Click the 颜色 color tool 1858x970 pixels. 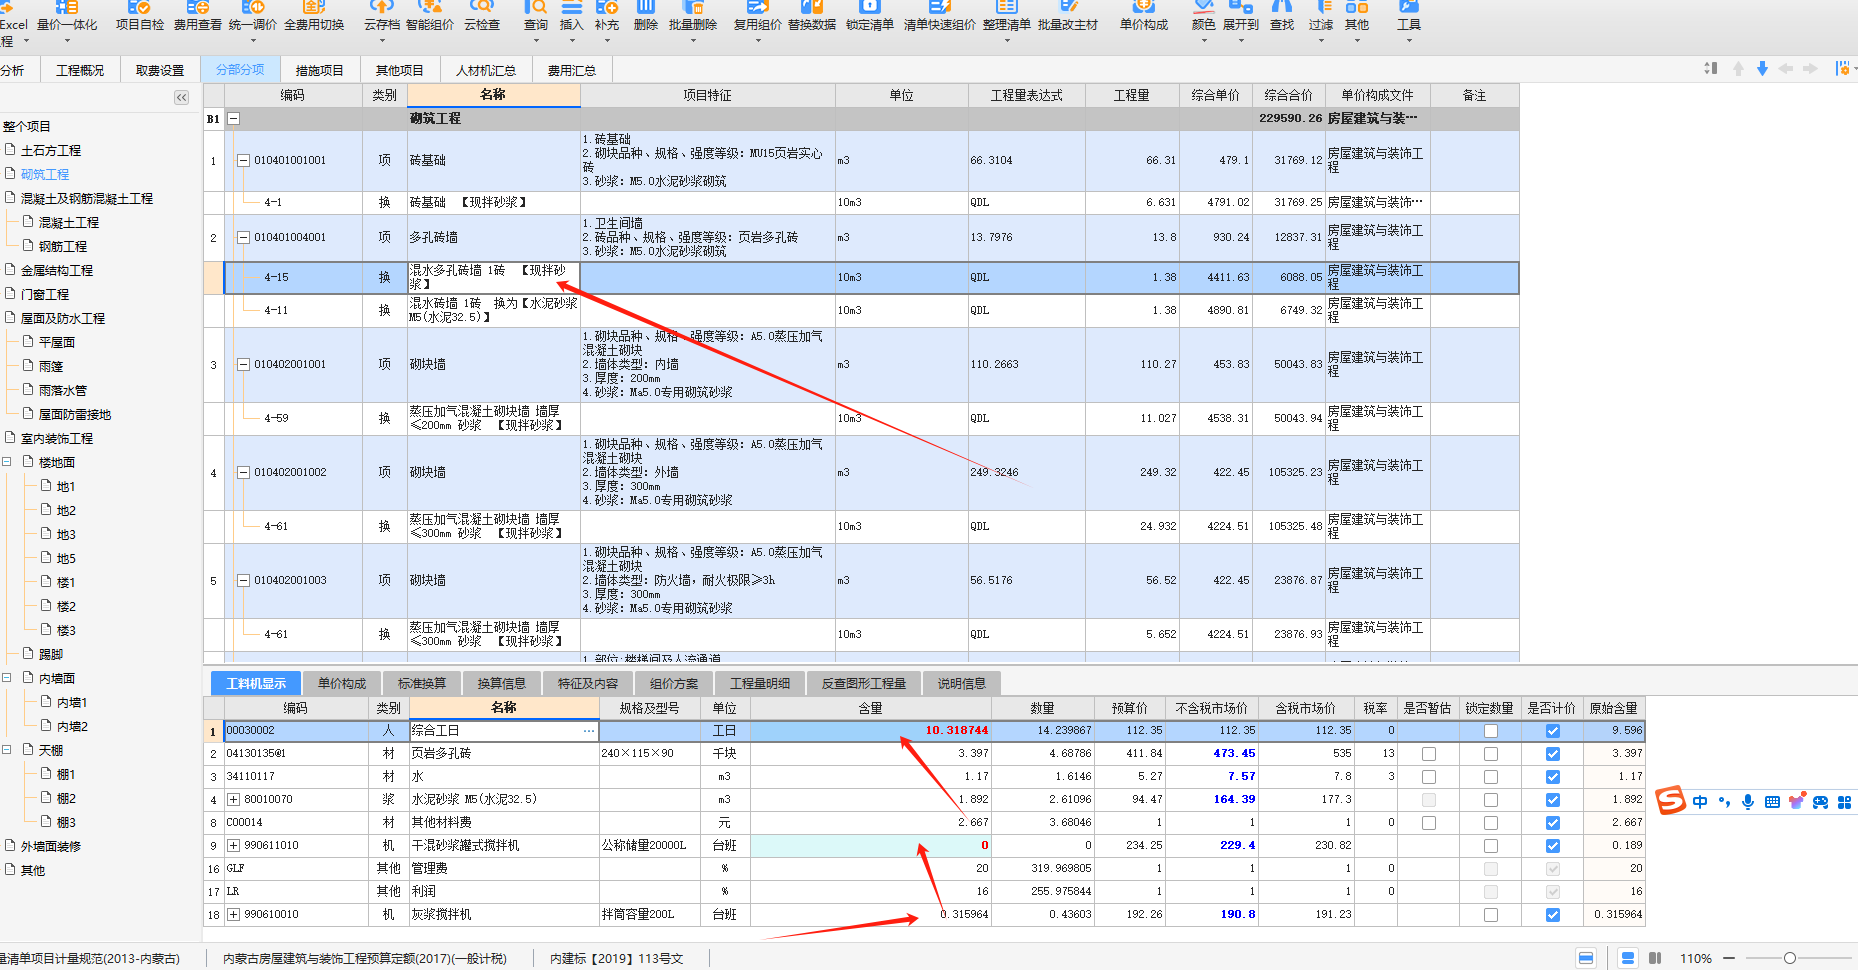(x=1203, y=16)
